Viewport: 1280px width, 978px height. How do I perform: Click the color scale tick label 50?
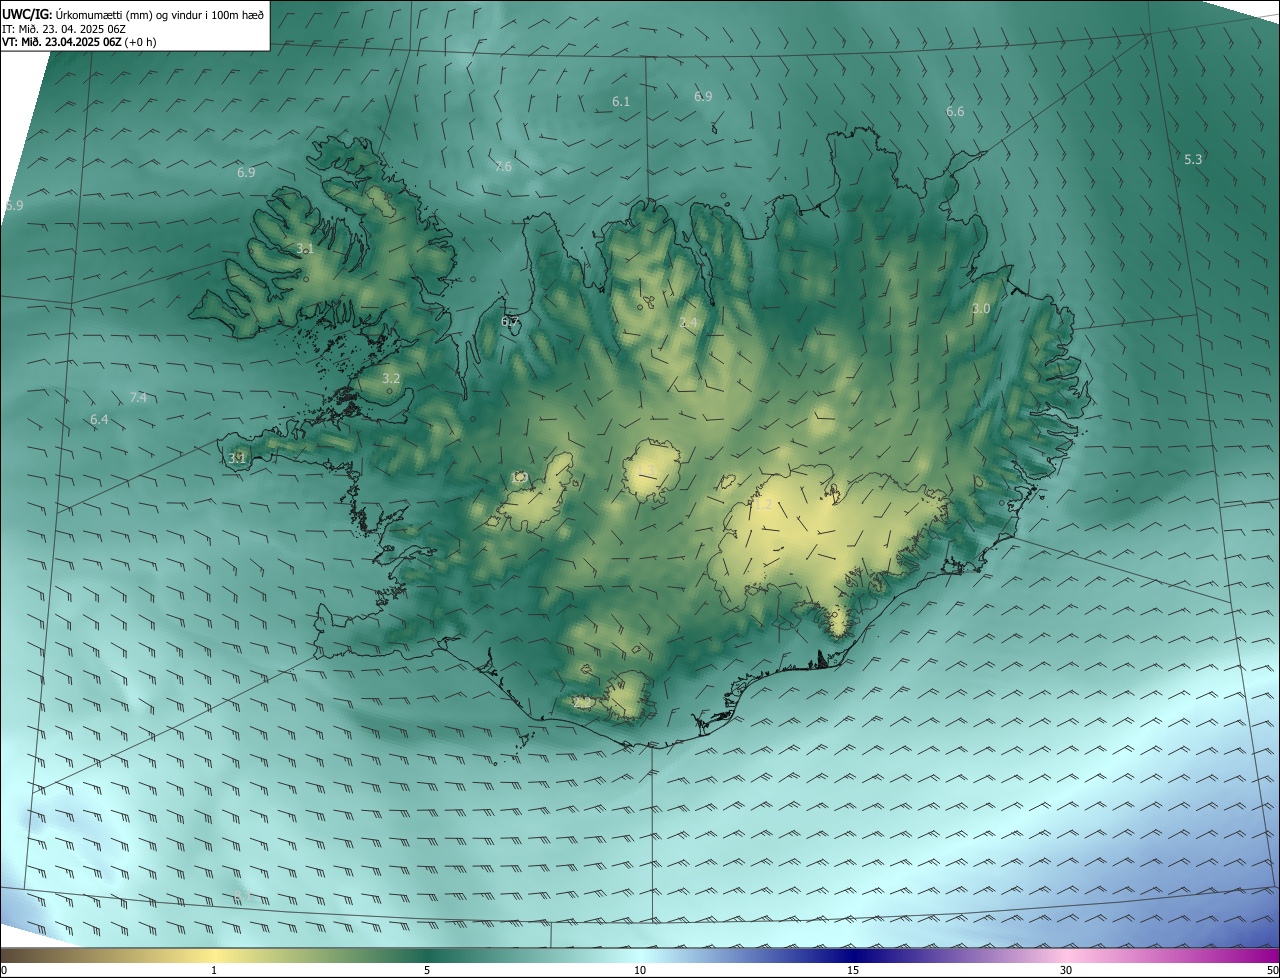click(x=1272, y=971)
